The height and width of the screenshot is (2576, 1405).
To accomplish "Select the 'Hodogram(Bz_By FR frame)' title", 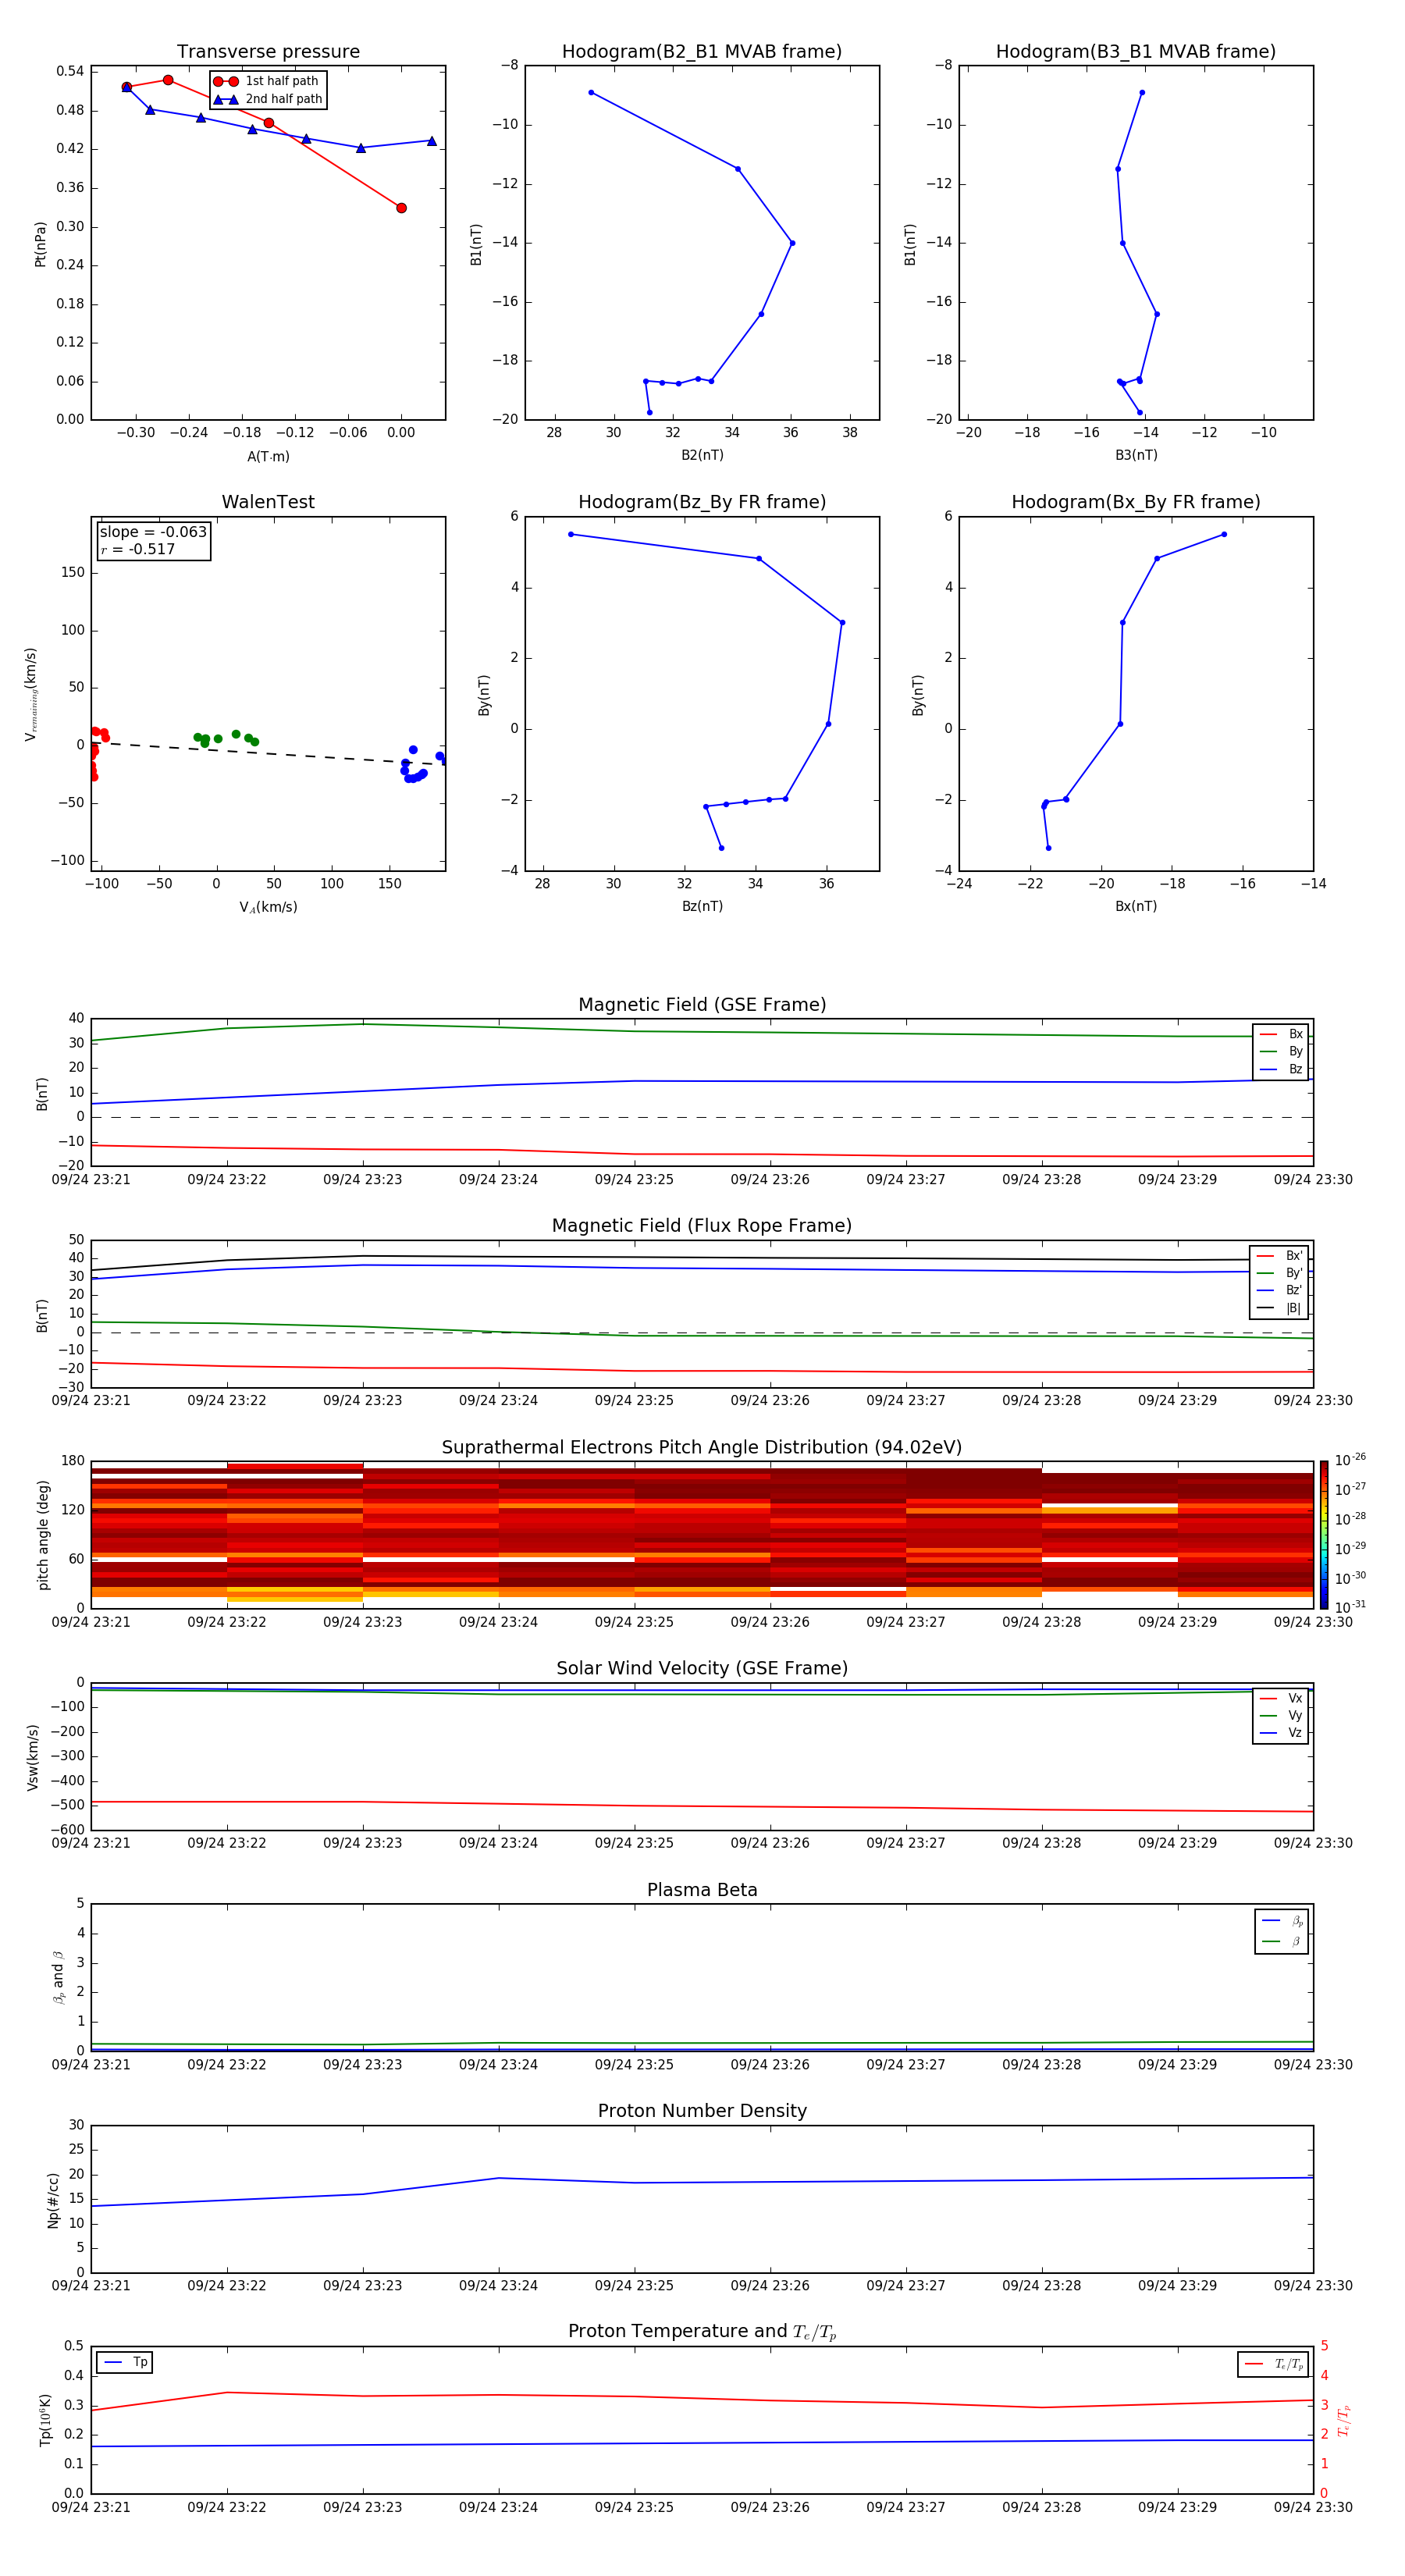I will click(x=702, y=502).
